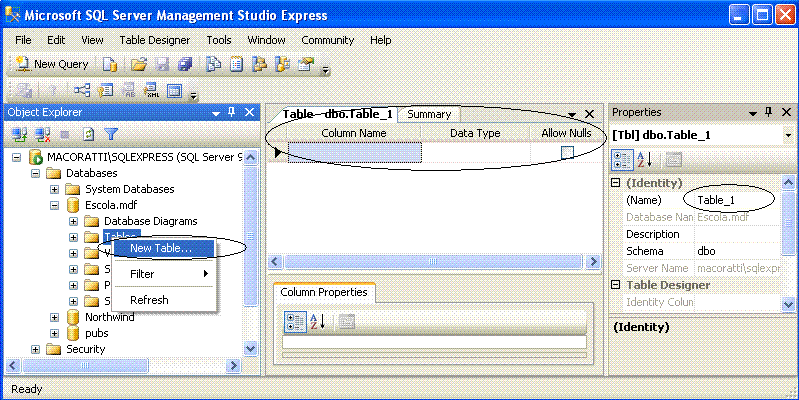Image resolution: width=799 pixels, height=400 pixels.
Task: Open the Community menu
Action: pos(328,40)
